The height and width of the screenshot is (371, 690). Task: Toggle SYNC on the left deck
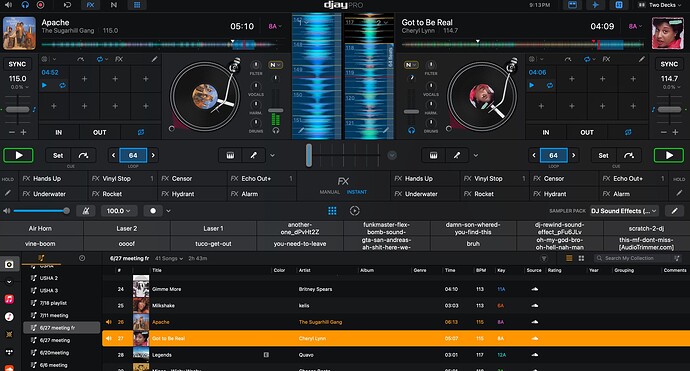(17, 64)
